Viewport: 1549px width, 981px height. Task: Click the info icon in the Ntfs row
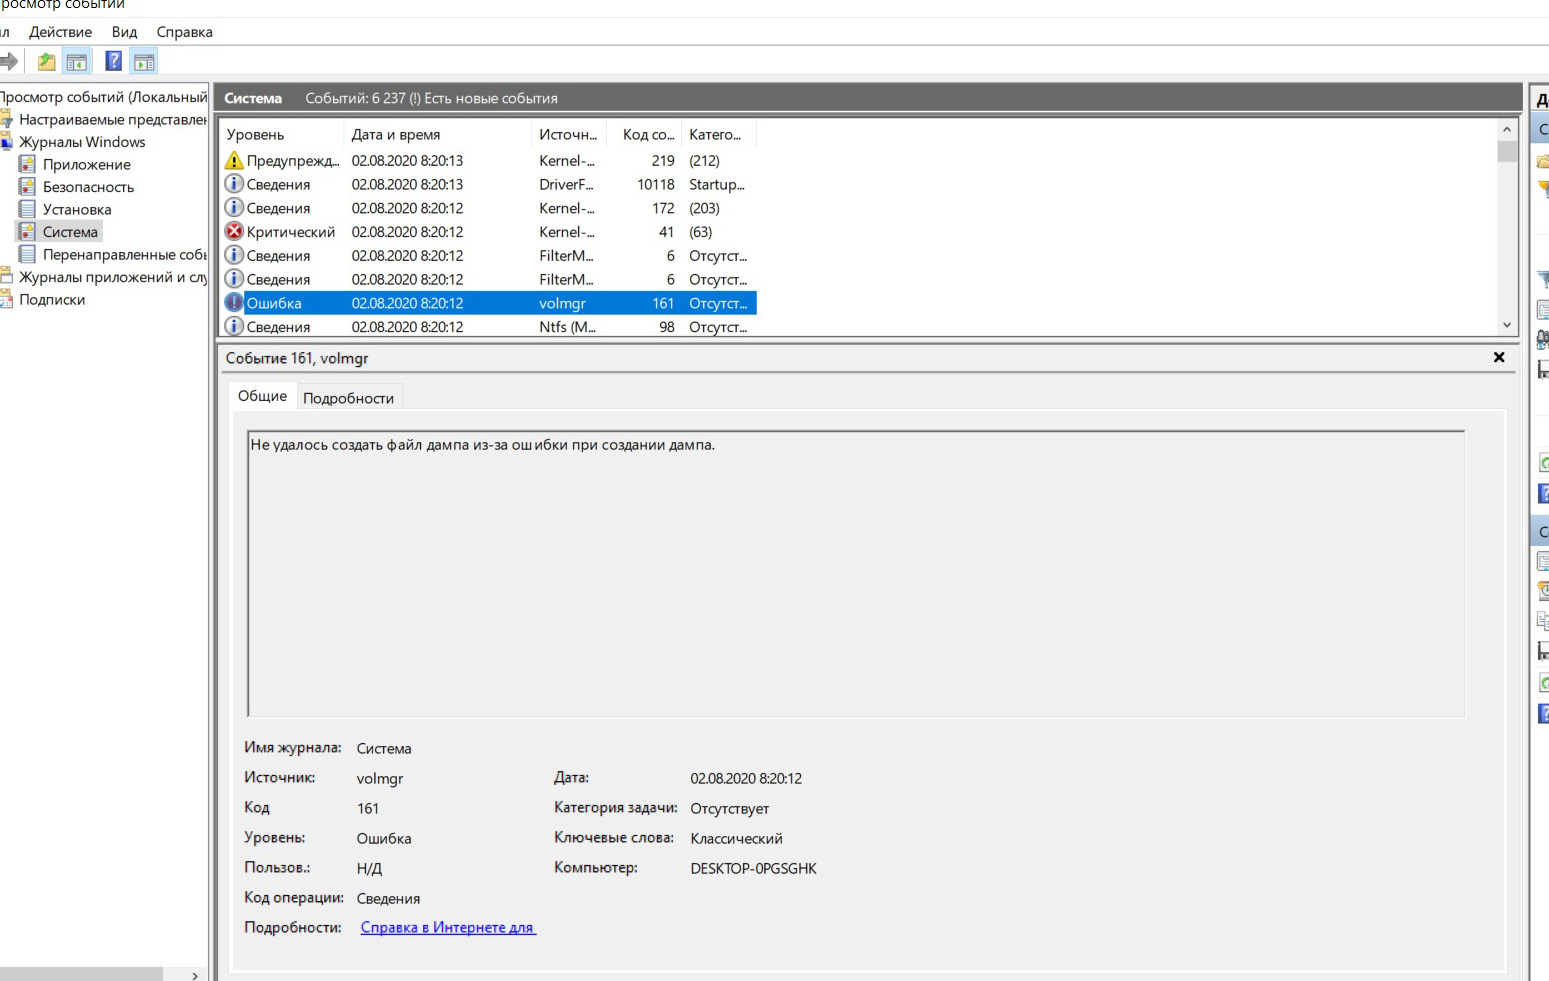[234, 327]
